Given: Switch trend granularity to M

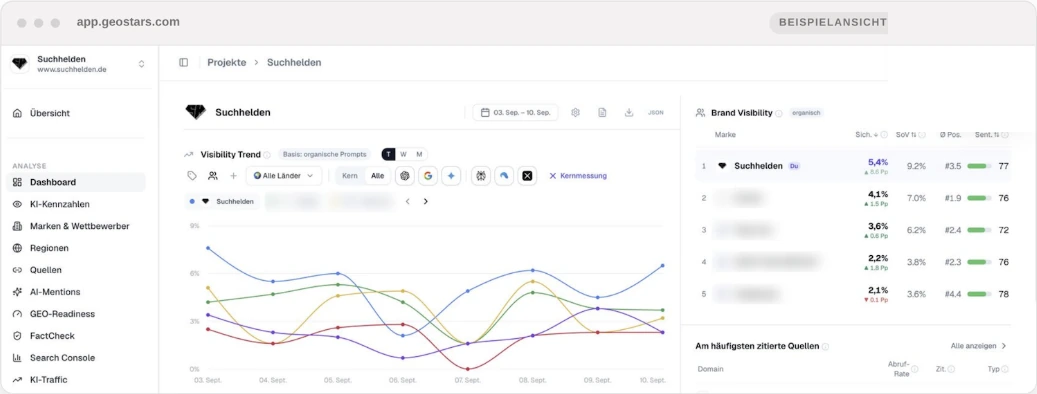Looking at the screenshot, I should pyautogui.click(x=419, y=154).
